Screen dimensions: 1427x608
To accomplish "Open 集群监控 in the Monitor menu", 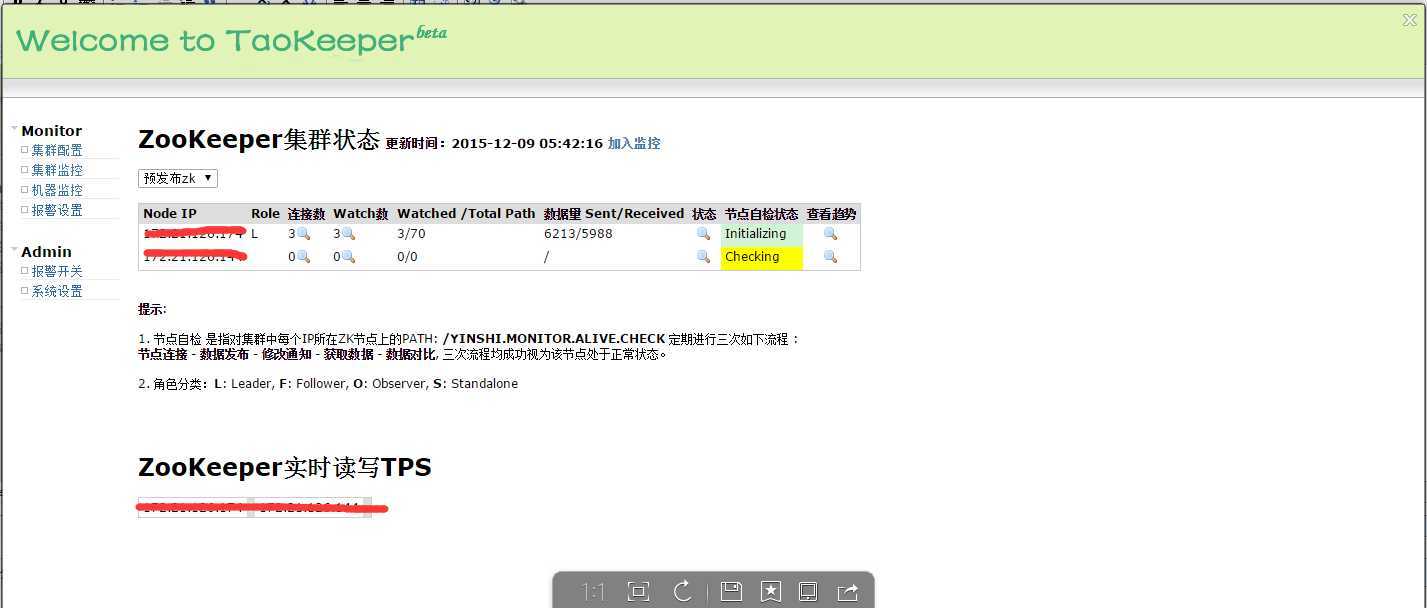I will tap(57, 170).
